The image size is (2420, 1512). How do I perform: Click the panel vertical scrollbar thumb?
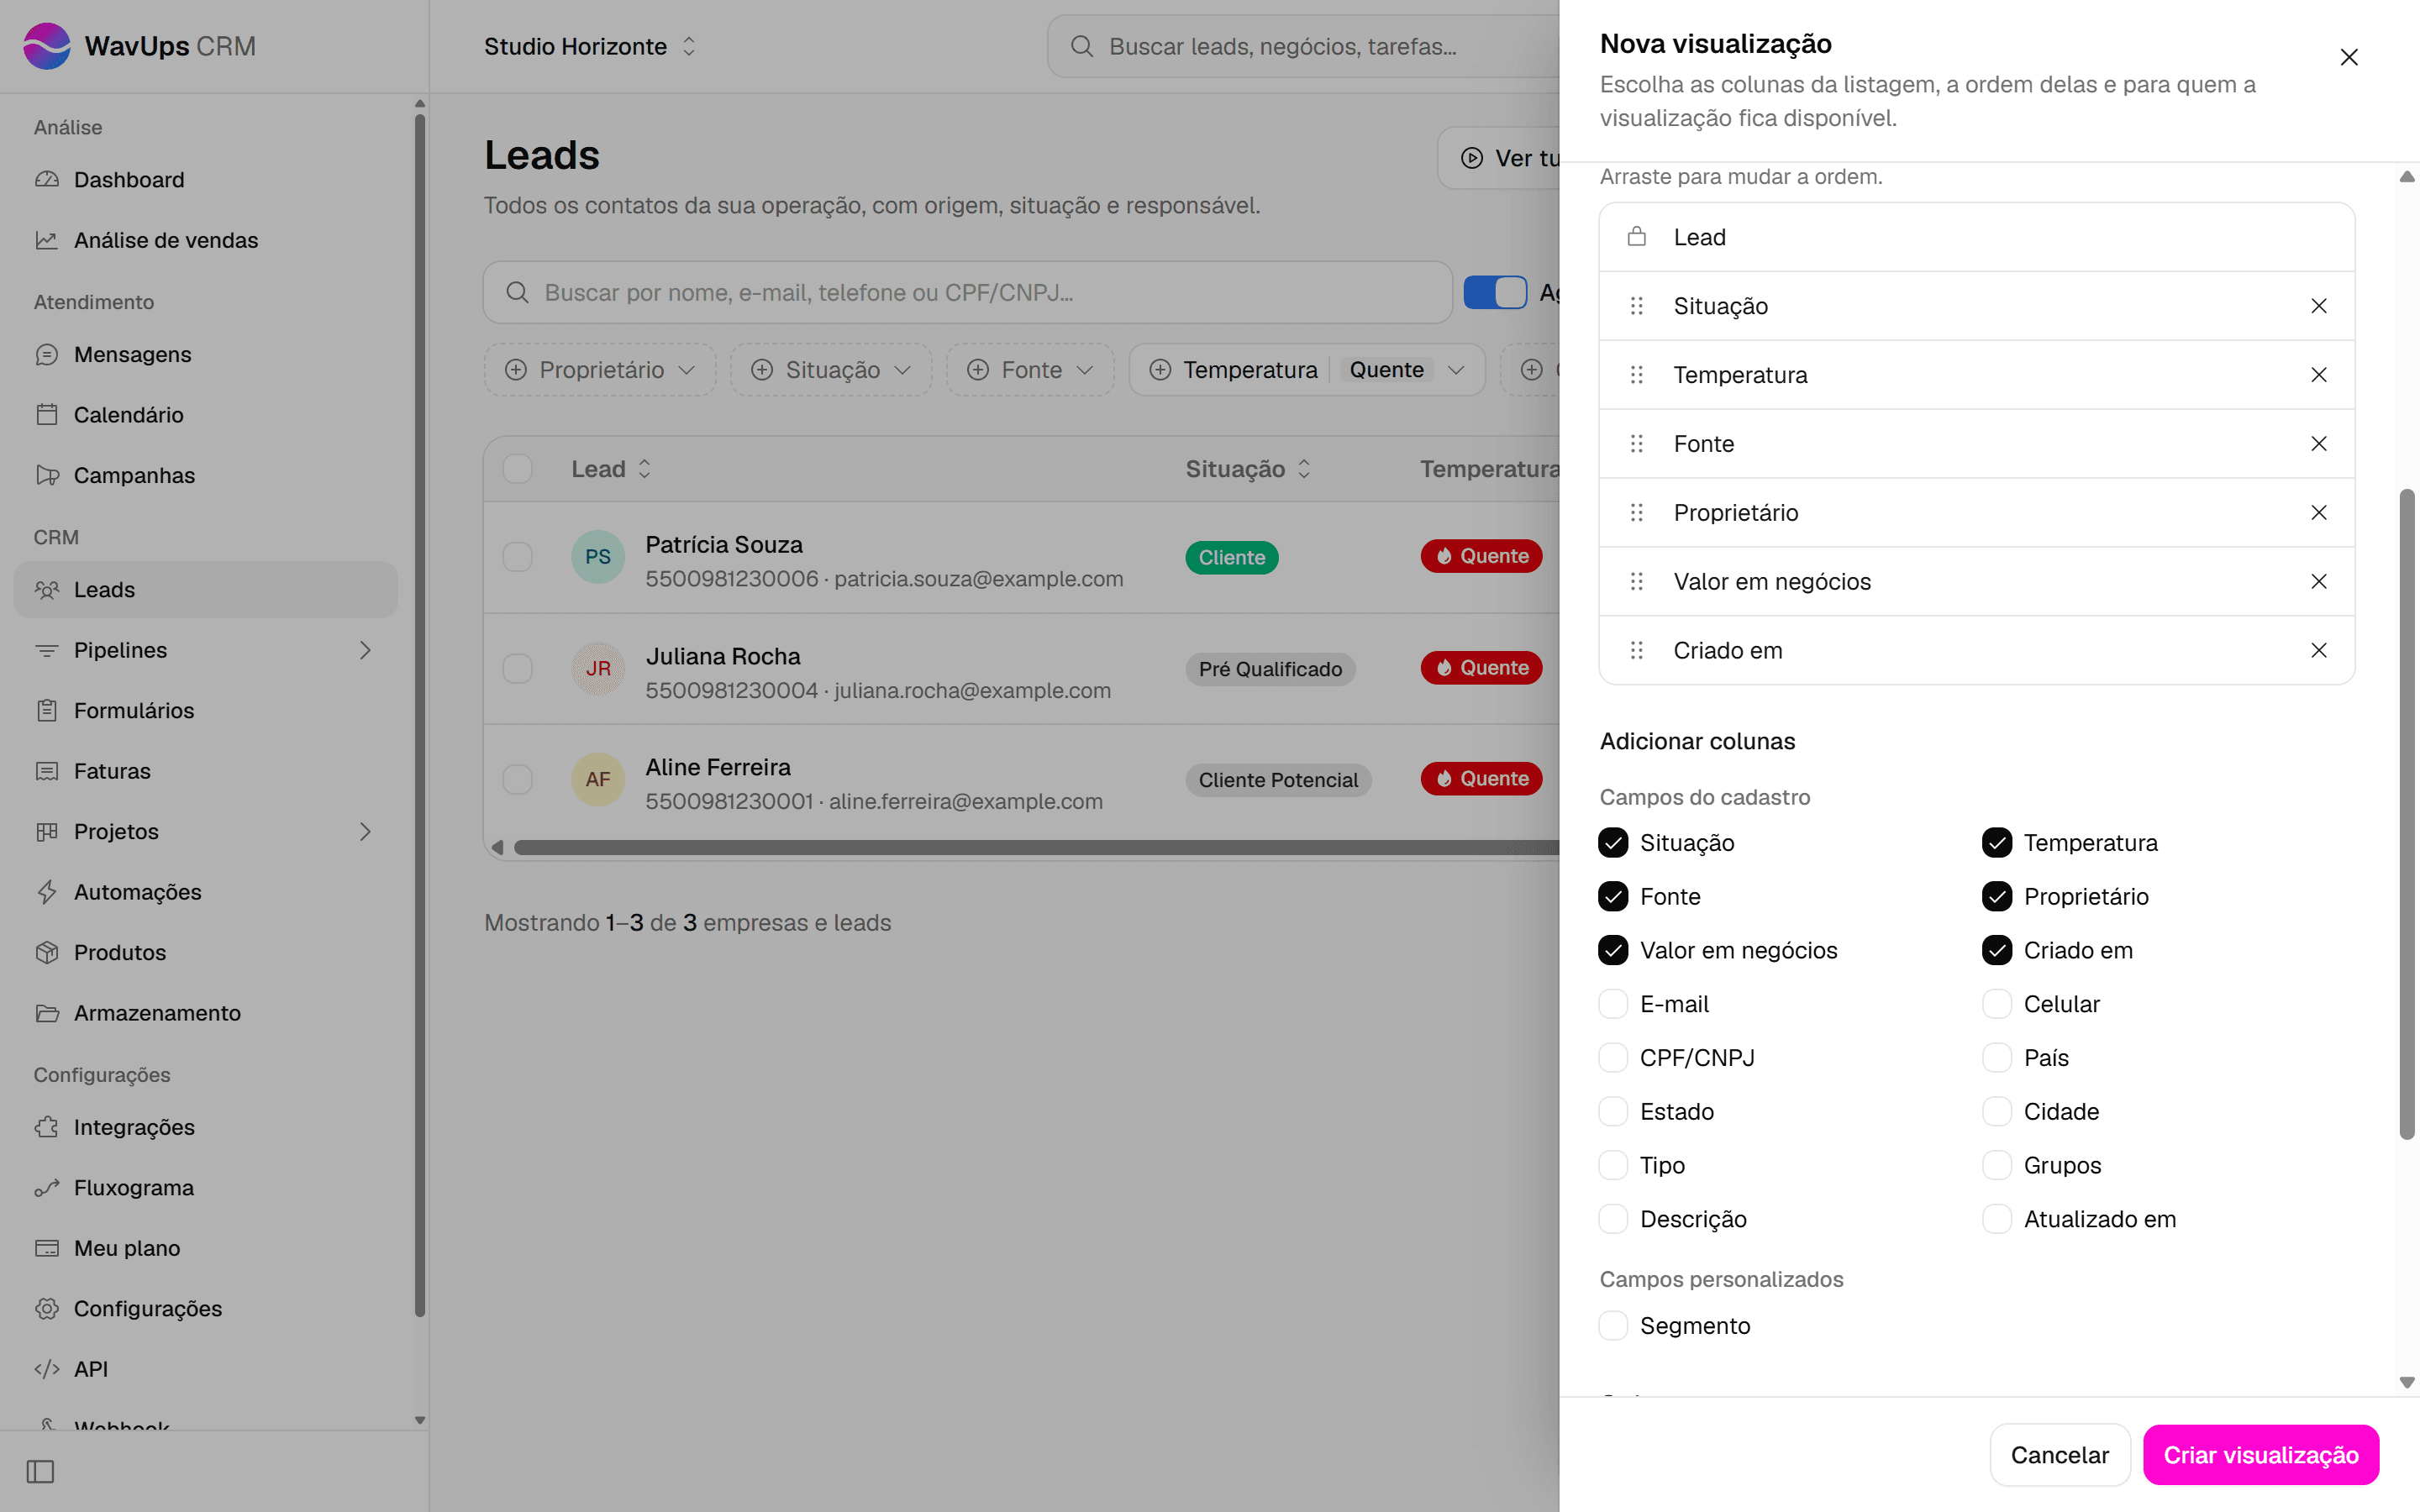[2407, 814]
